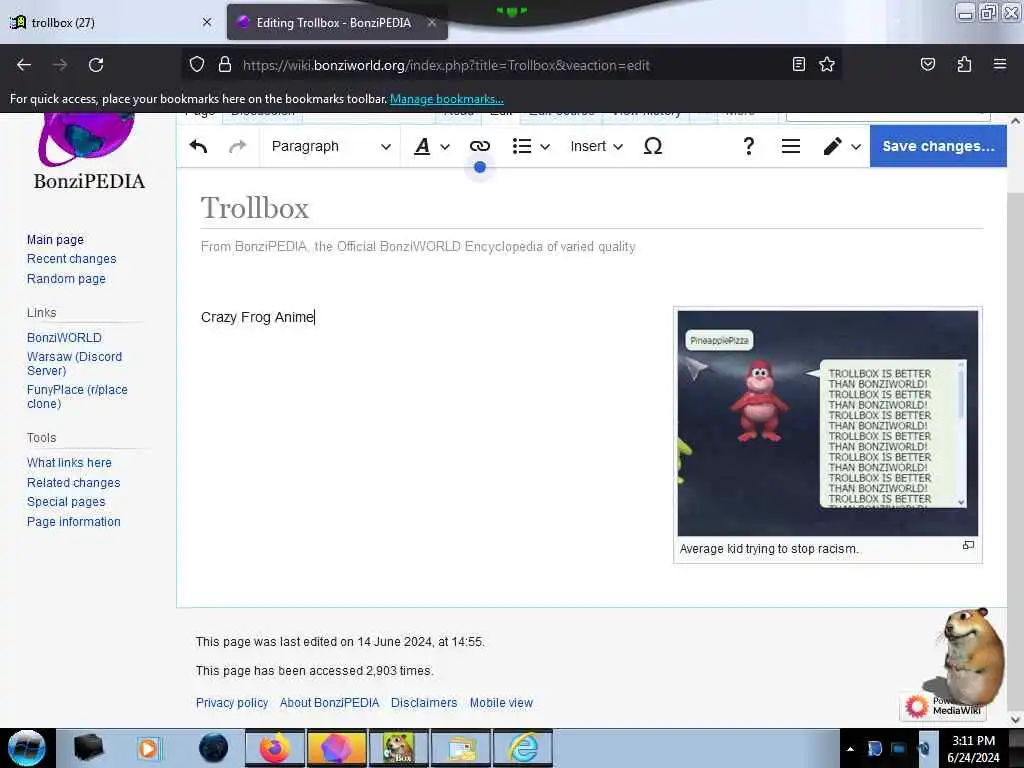Viewport: 1024px width, 768px height.
Task: Toggle reader view icon in address bar
Action: pyautogui.click(x=799, y=64)
